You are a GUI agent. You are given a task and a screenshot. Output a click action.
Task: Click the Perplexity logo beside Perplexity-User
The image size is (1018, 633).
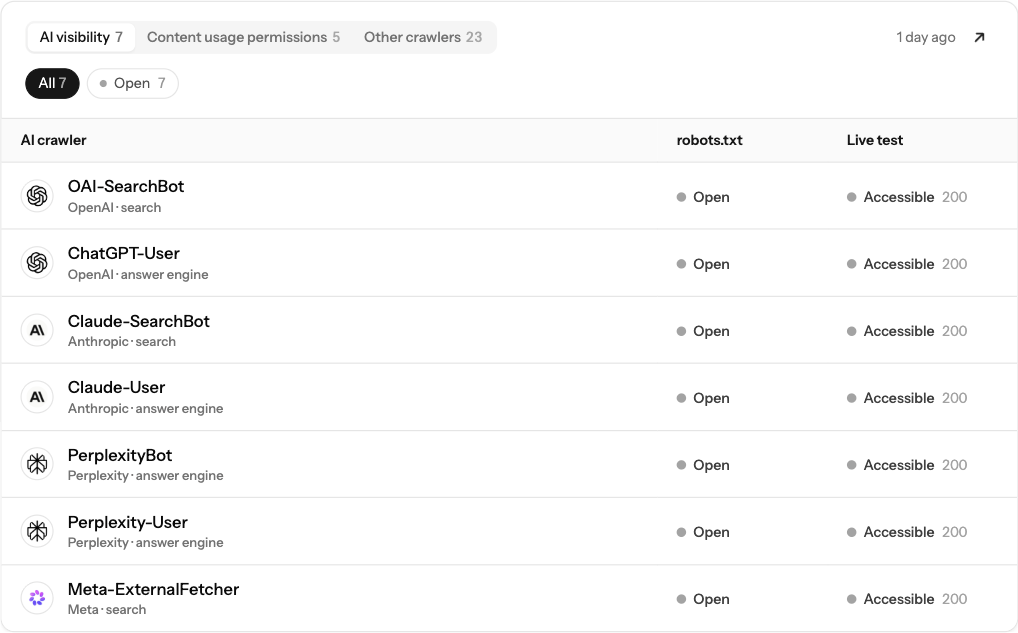point(37,530)
